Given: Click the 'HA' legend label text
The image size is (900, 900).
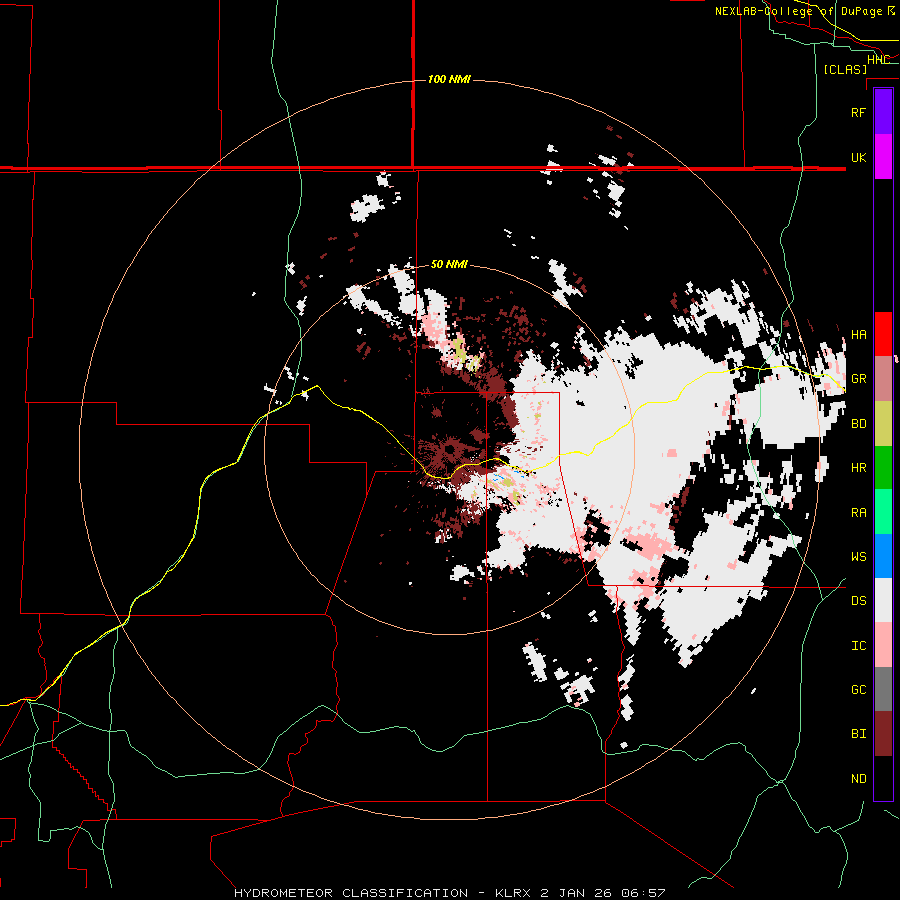Looking at the screenshot, I should (x=858, y=334).
